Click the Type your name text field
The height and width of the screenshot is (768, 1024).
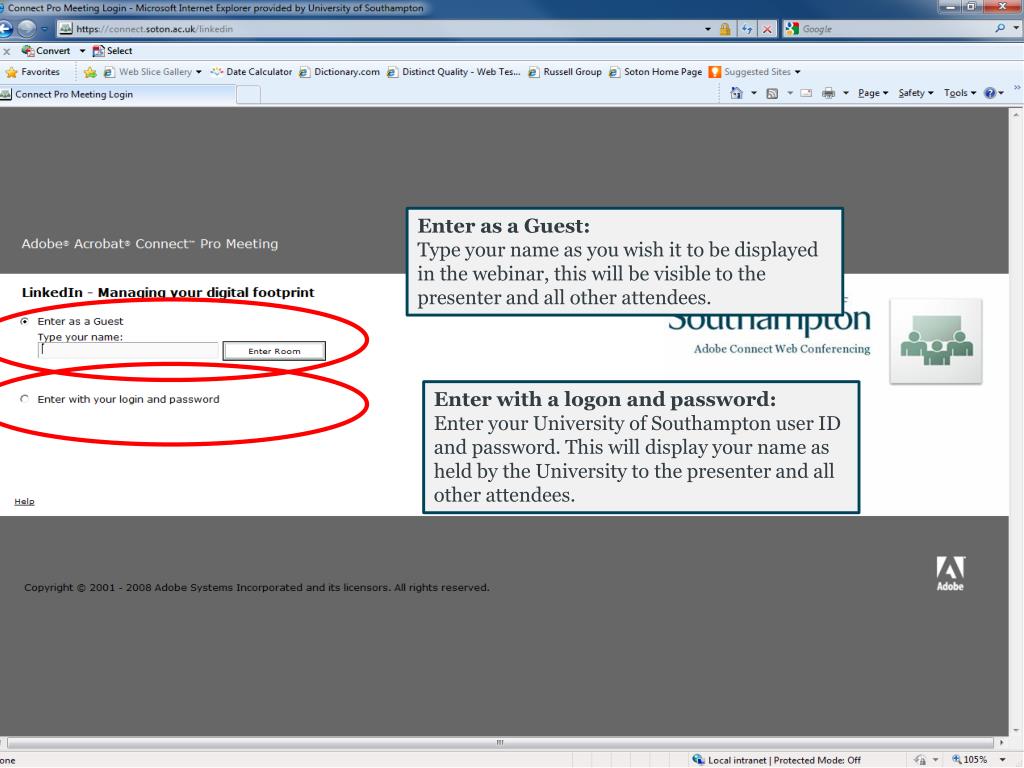point(129,351)
